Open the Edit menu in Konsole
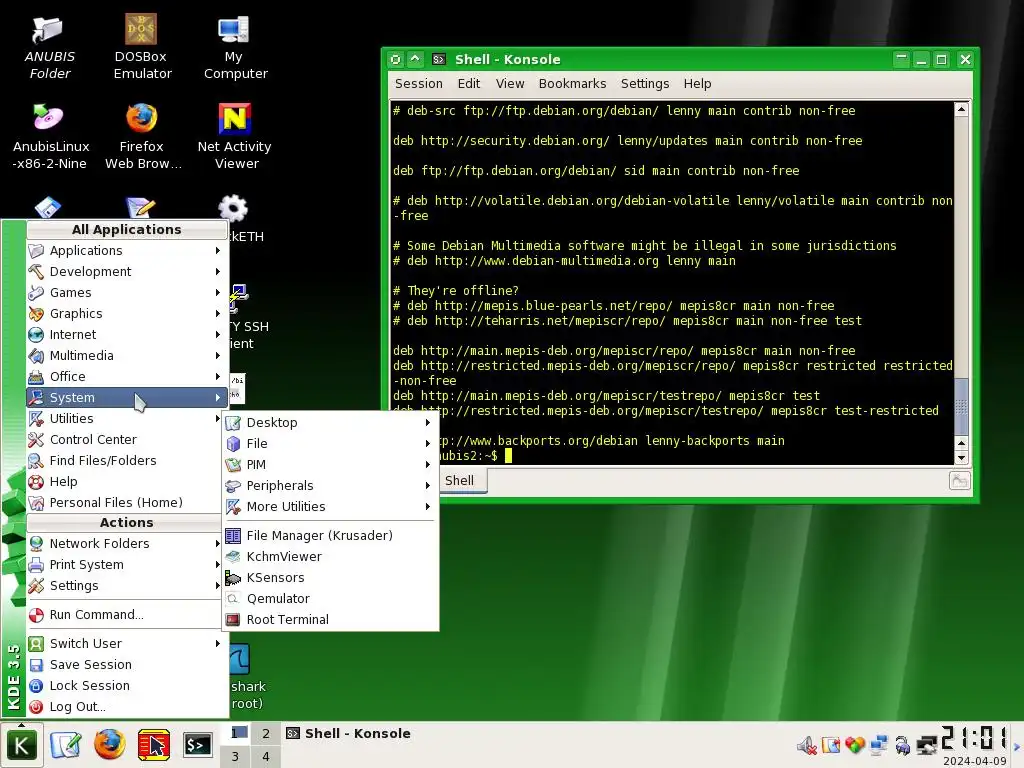This screenshot has height=768, width=1024. click(469, 84)
